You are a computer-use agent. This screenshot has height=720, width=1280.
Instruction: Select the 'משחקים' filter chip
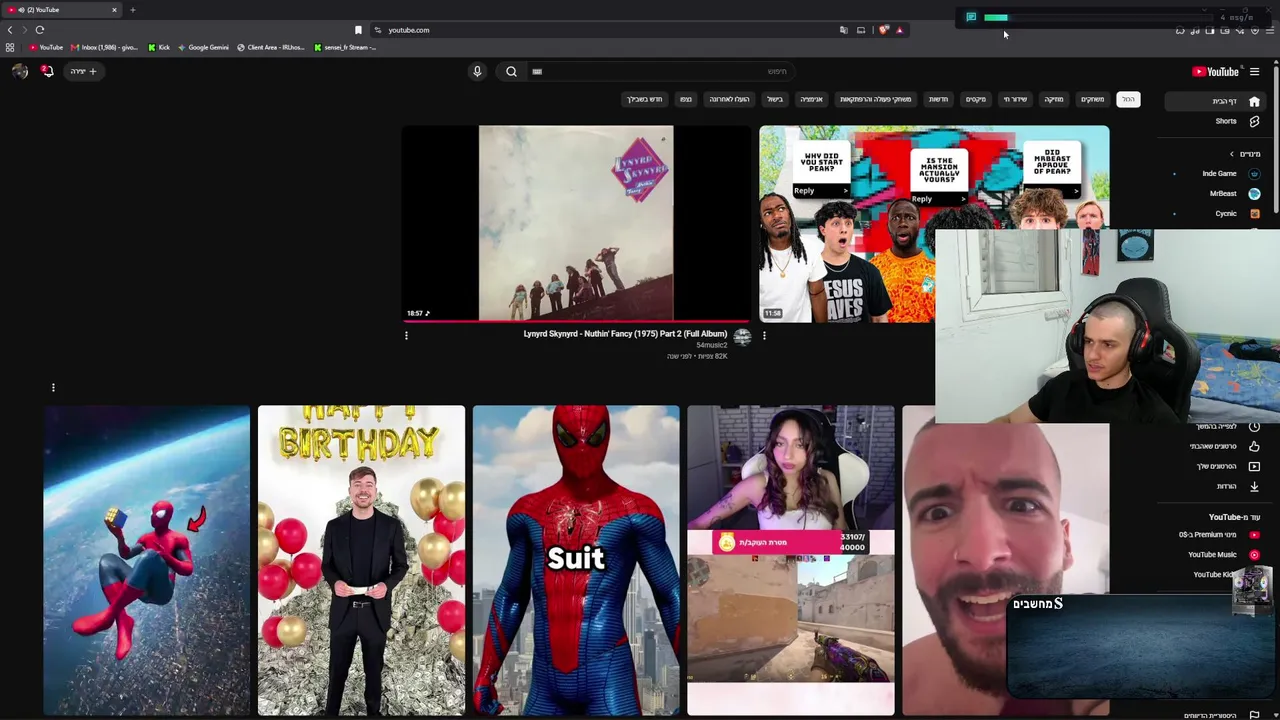point(1092,99)
